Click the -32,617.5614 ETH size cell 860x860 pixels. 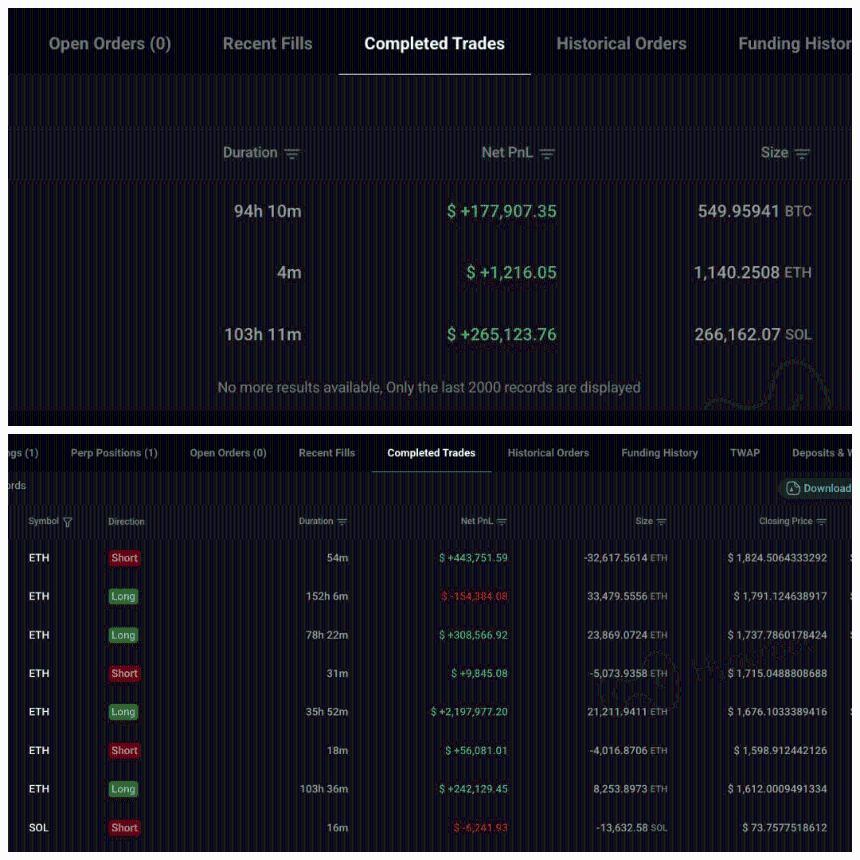(x=626, y=558)
